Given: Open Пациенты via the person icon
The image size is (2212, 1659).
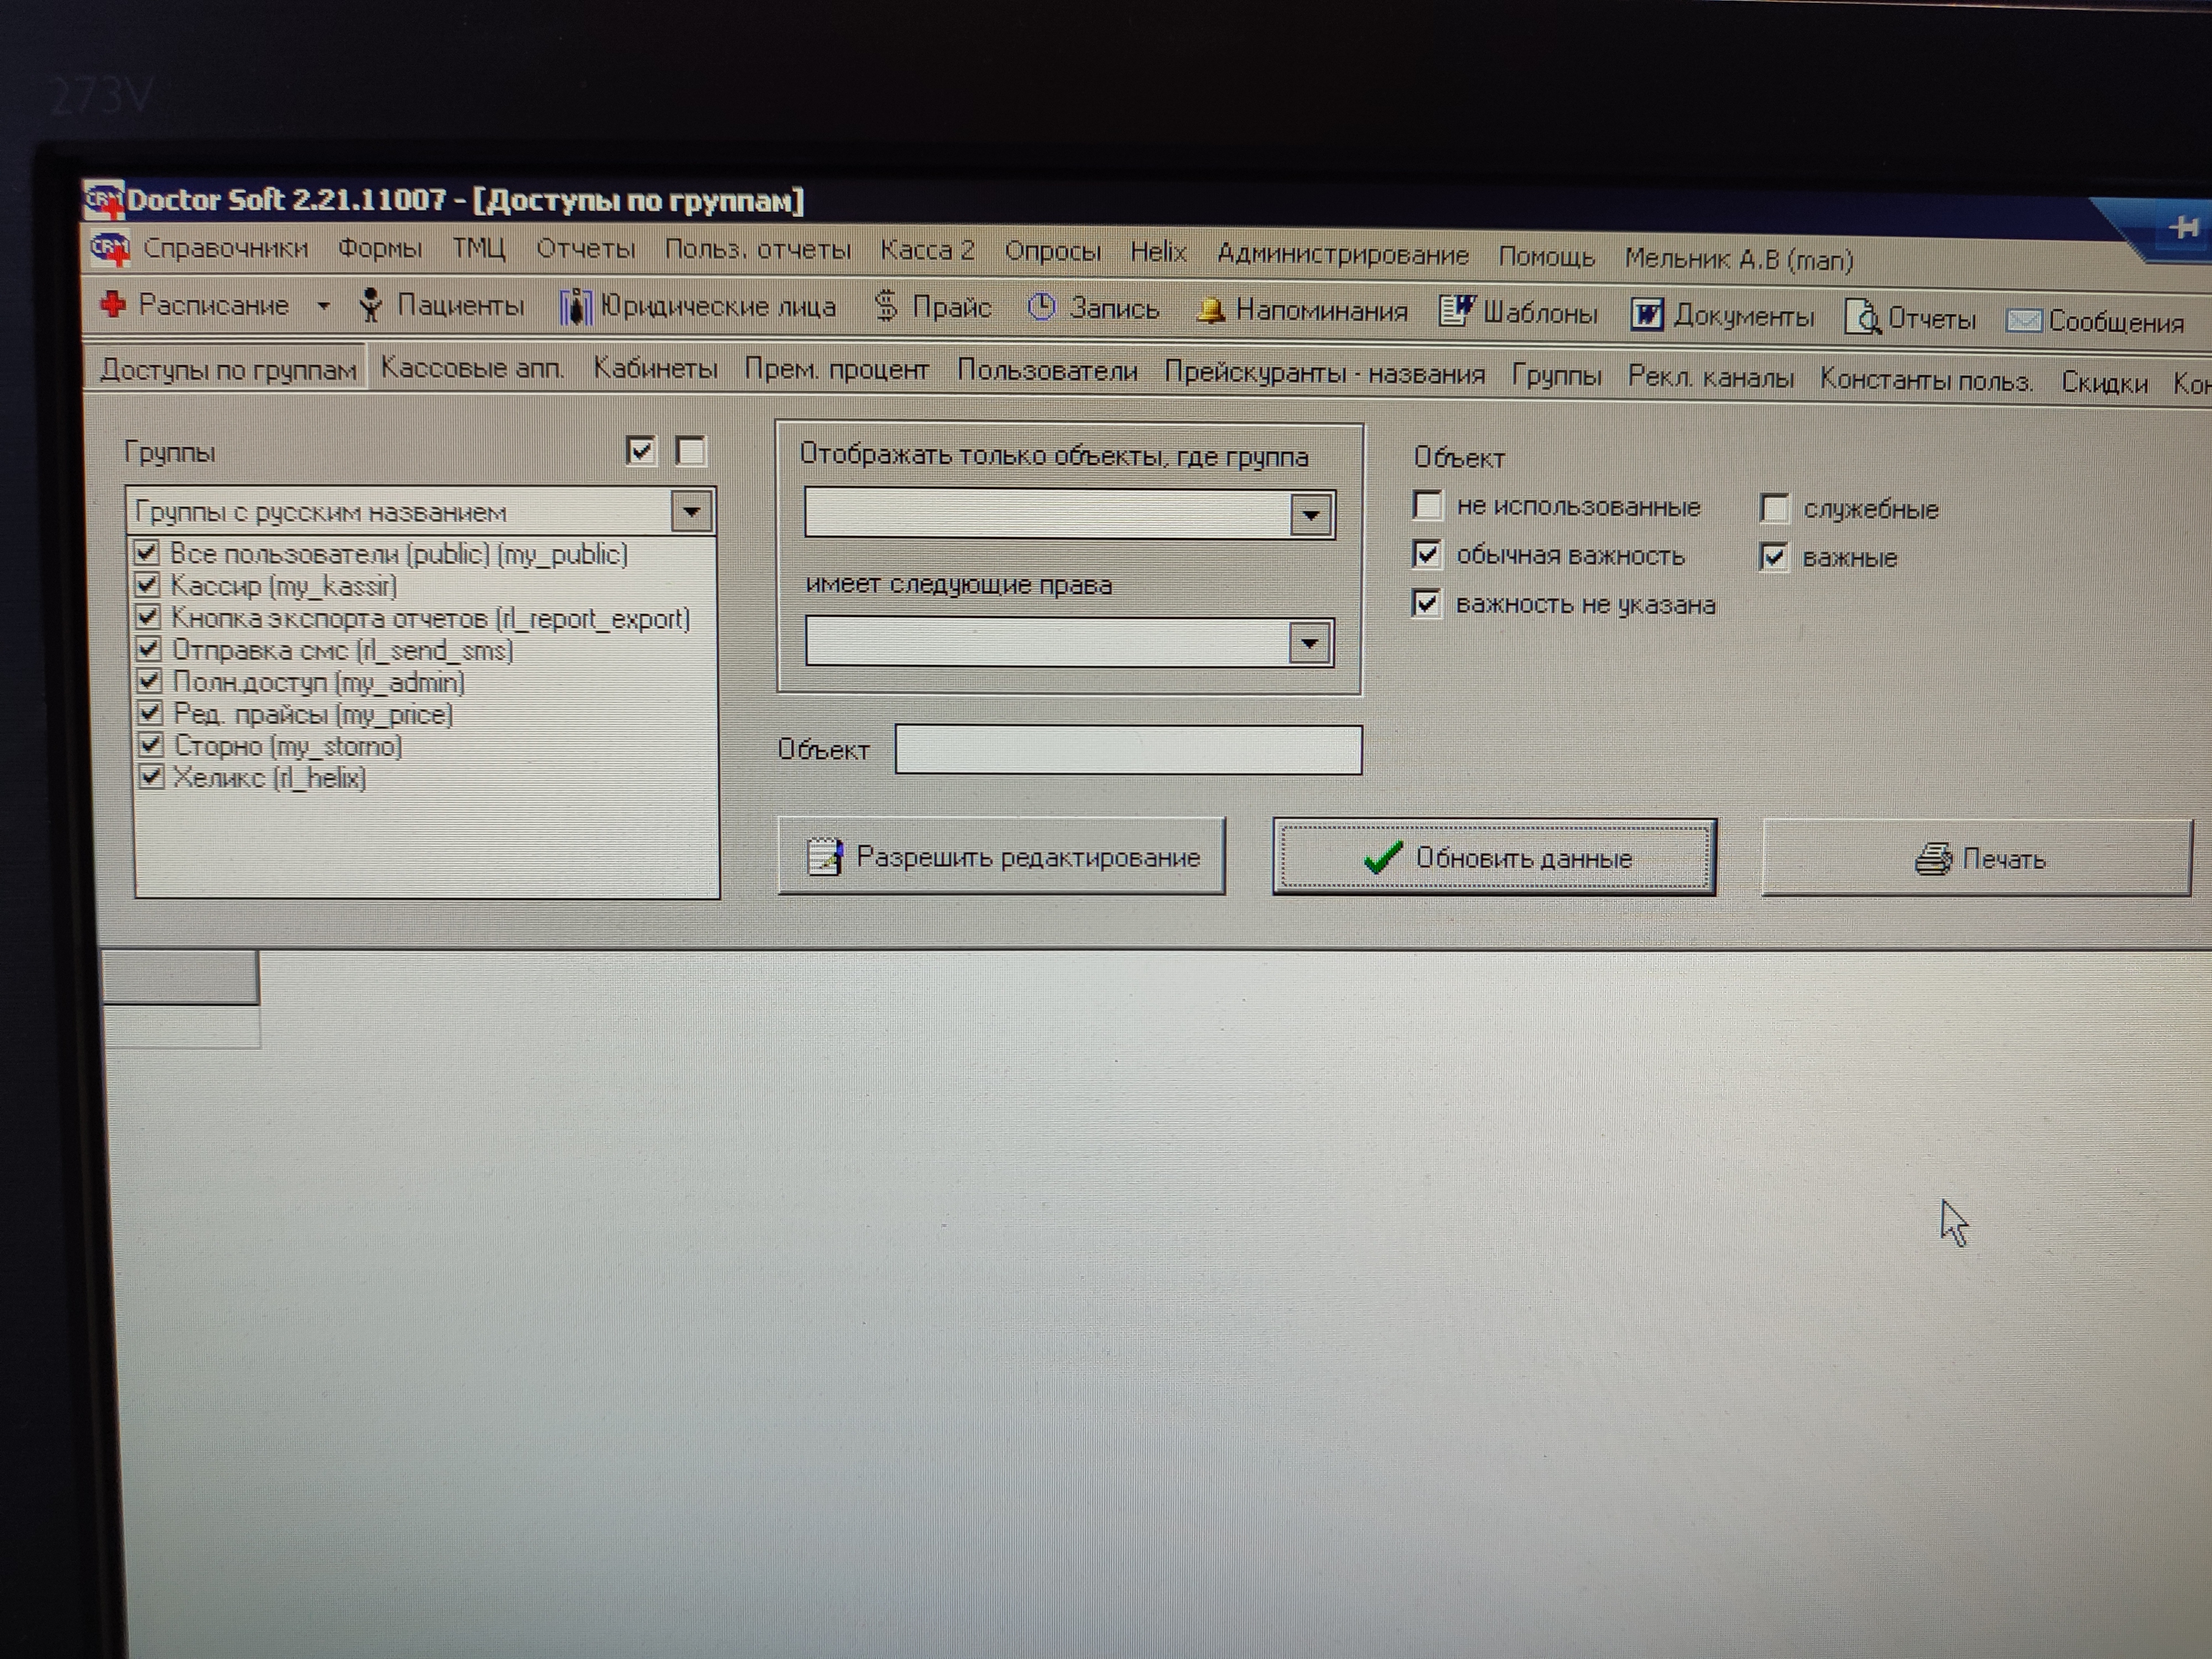Looking at the screenshot, I should (x=371, y=305).
